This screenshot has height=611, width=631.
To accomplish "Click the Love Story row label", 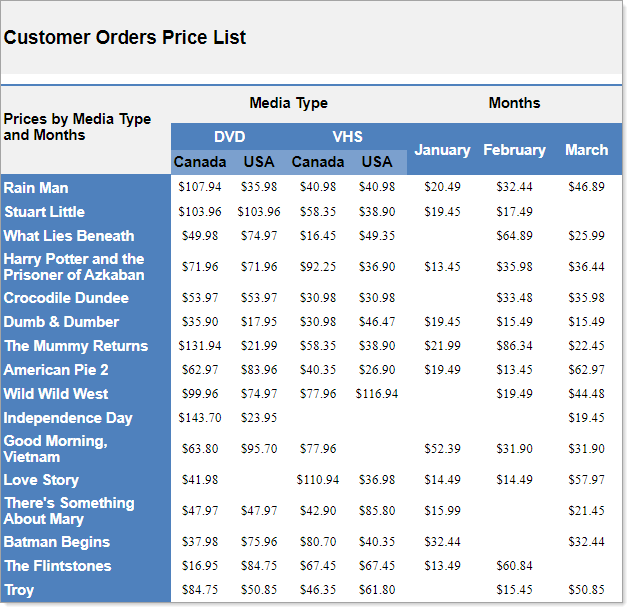I will pyautogui.click(x=41, y=480).
